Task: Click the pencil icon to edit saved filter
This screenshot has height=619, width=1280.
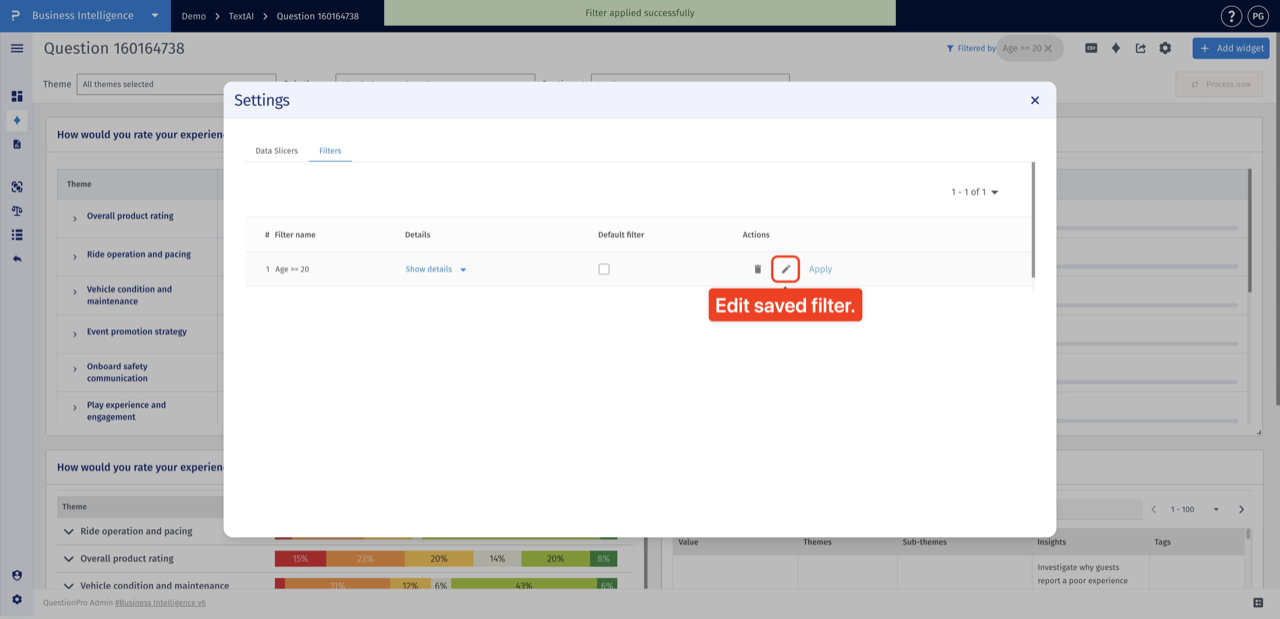Action: tap(785, 269)
